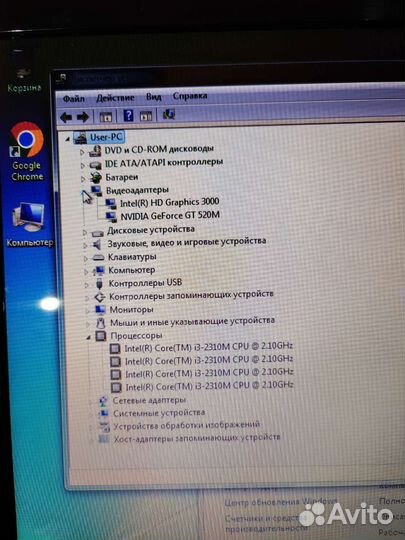The image size is (405, 540).
Task: Open the Google Chrome desktop shortcut
Action: tap(27, 151)
